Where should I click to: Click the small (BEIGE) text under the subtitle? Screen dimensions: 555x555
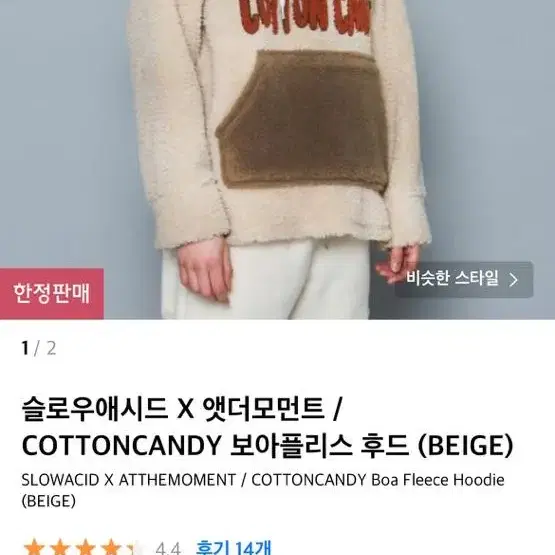[48, 501]
